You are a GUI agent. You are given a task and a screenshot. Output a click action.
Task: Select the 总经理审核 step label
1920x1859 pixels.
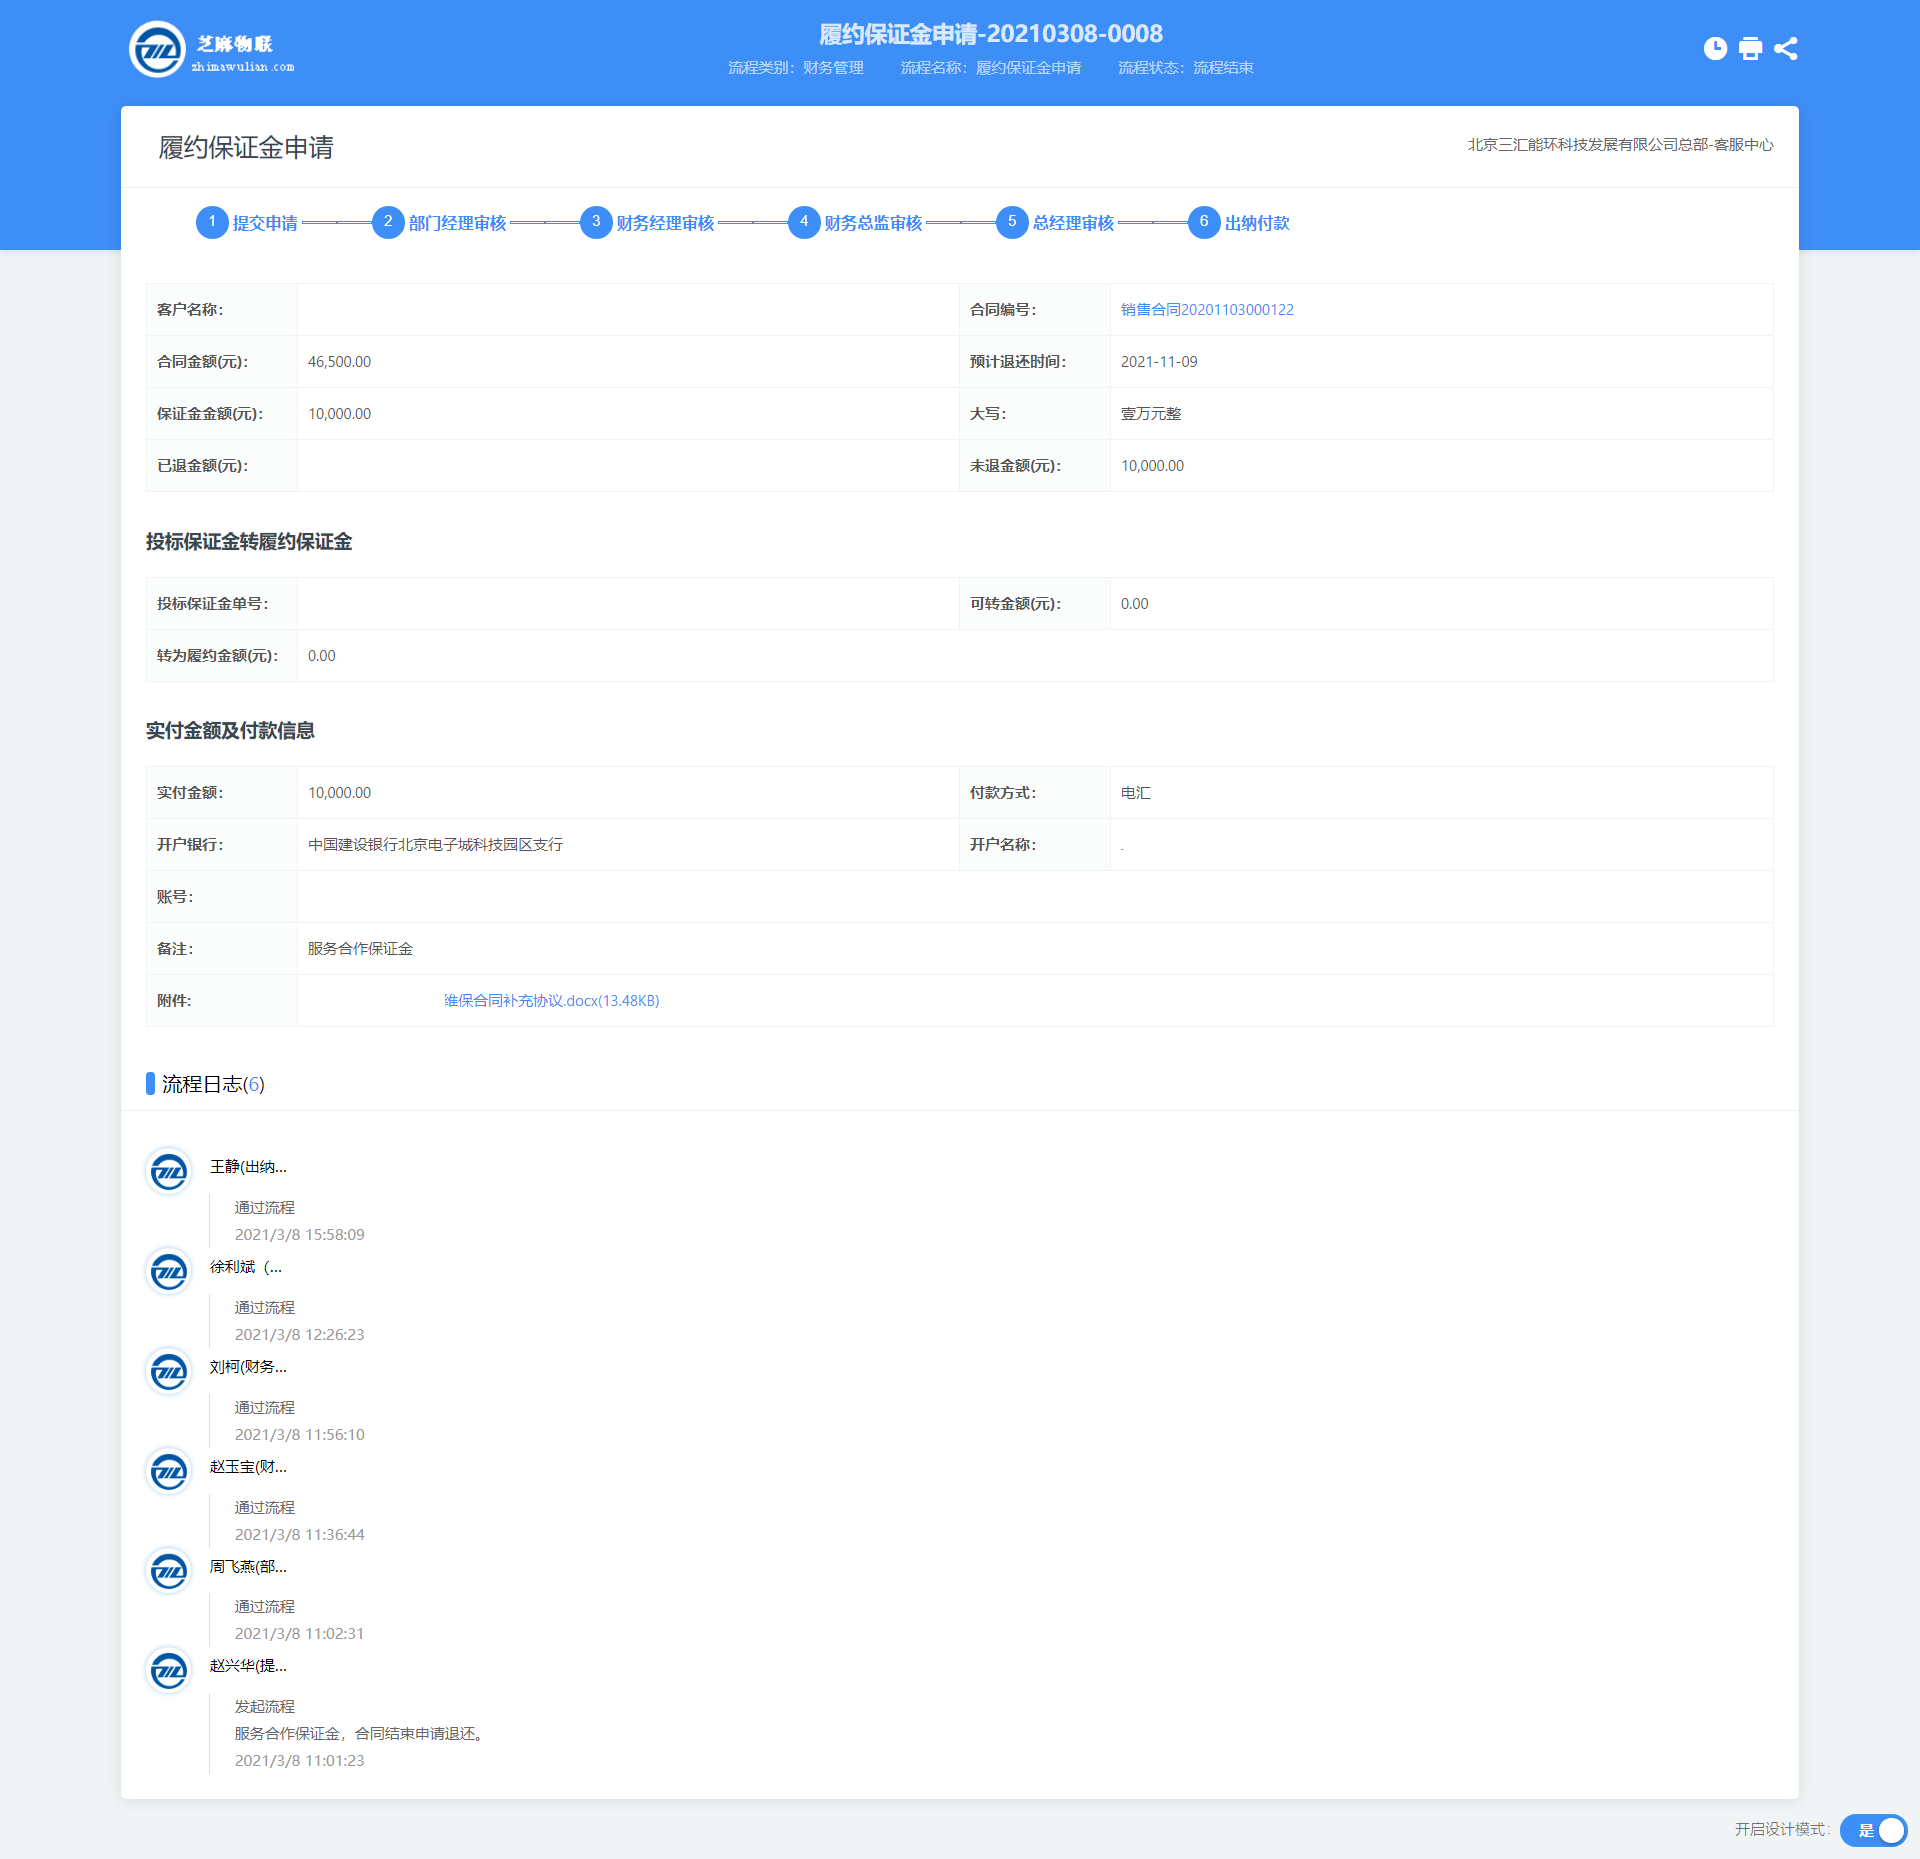1073,223
